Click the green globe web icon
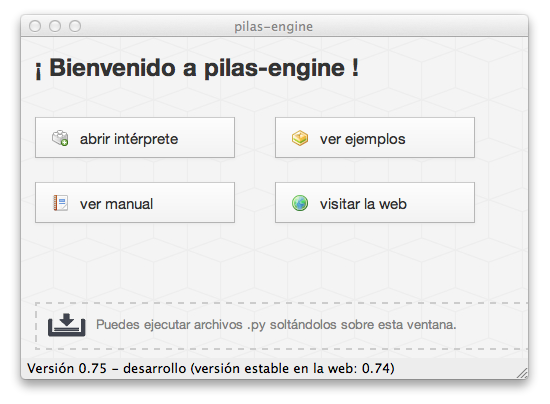 tap(300, 203)
